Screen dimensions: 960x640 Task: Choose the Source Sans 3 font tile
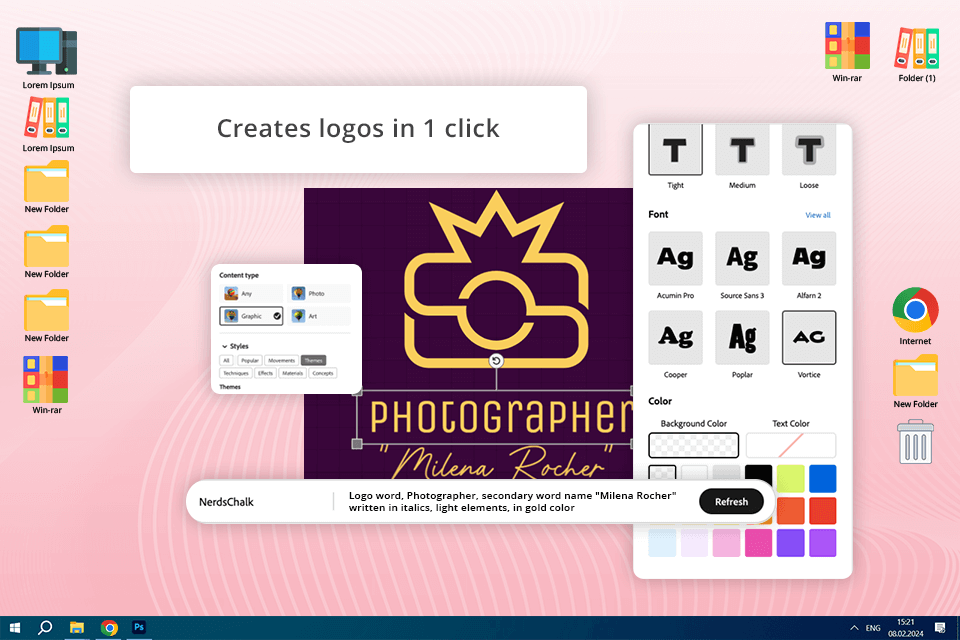[x=742, y=258]
